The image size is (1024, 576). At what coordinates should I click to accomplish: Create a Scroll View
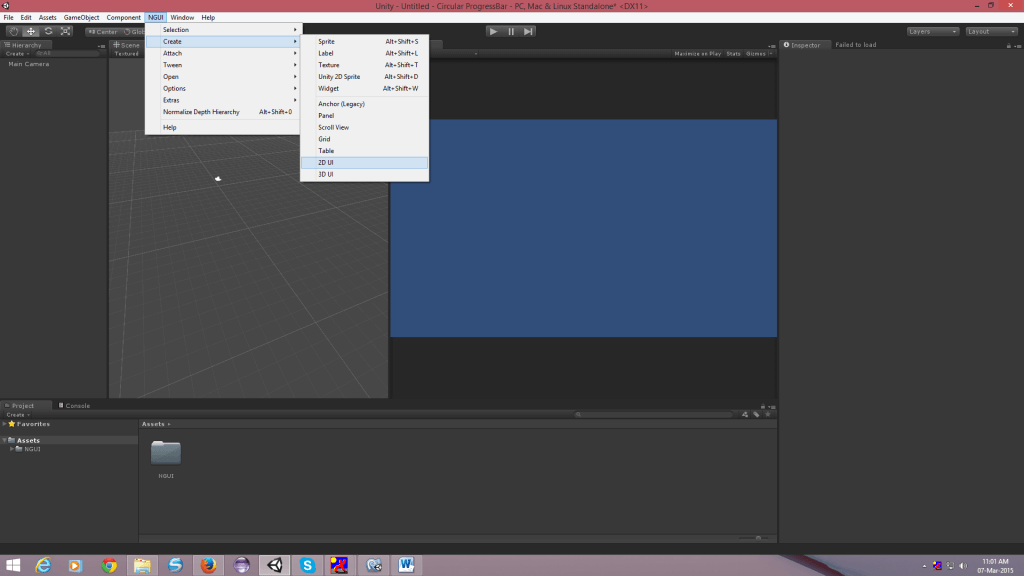[364, 127]
